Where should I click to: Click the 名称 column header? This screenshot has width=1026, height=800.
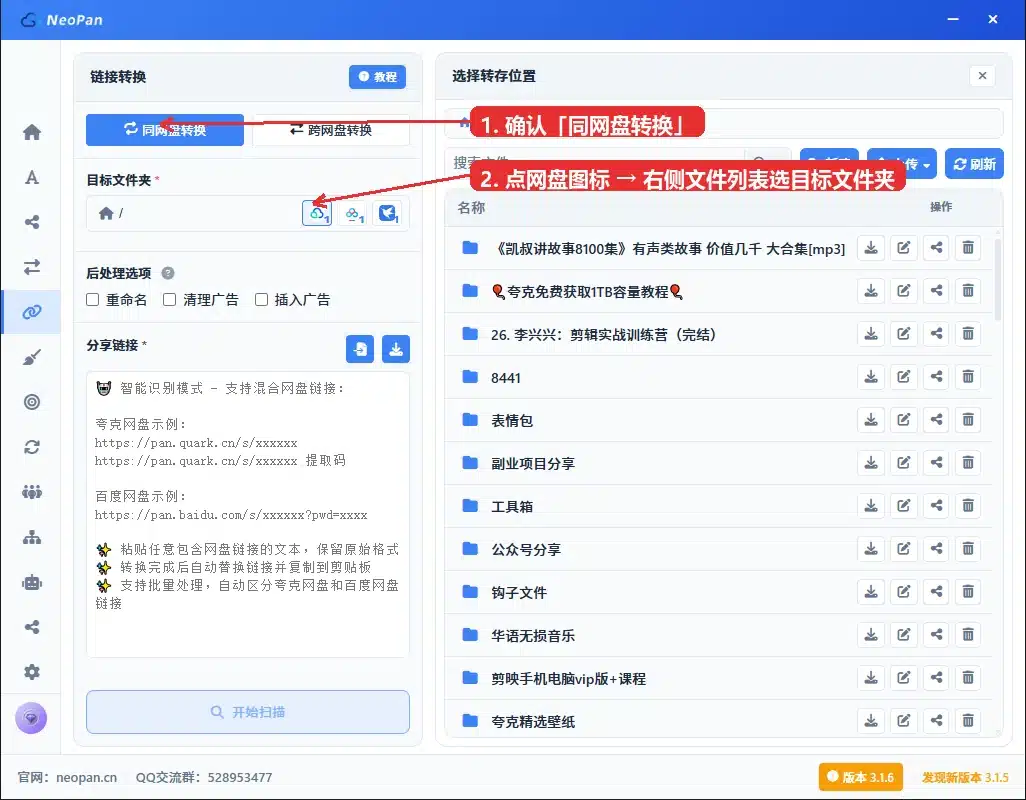pos(471,207)
